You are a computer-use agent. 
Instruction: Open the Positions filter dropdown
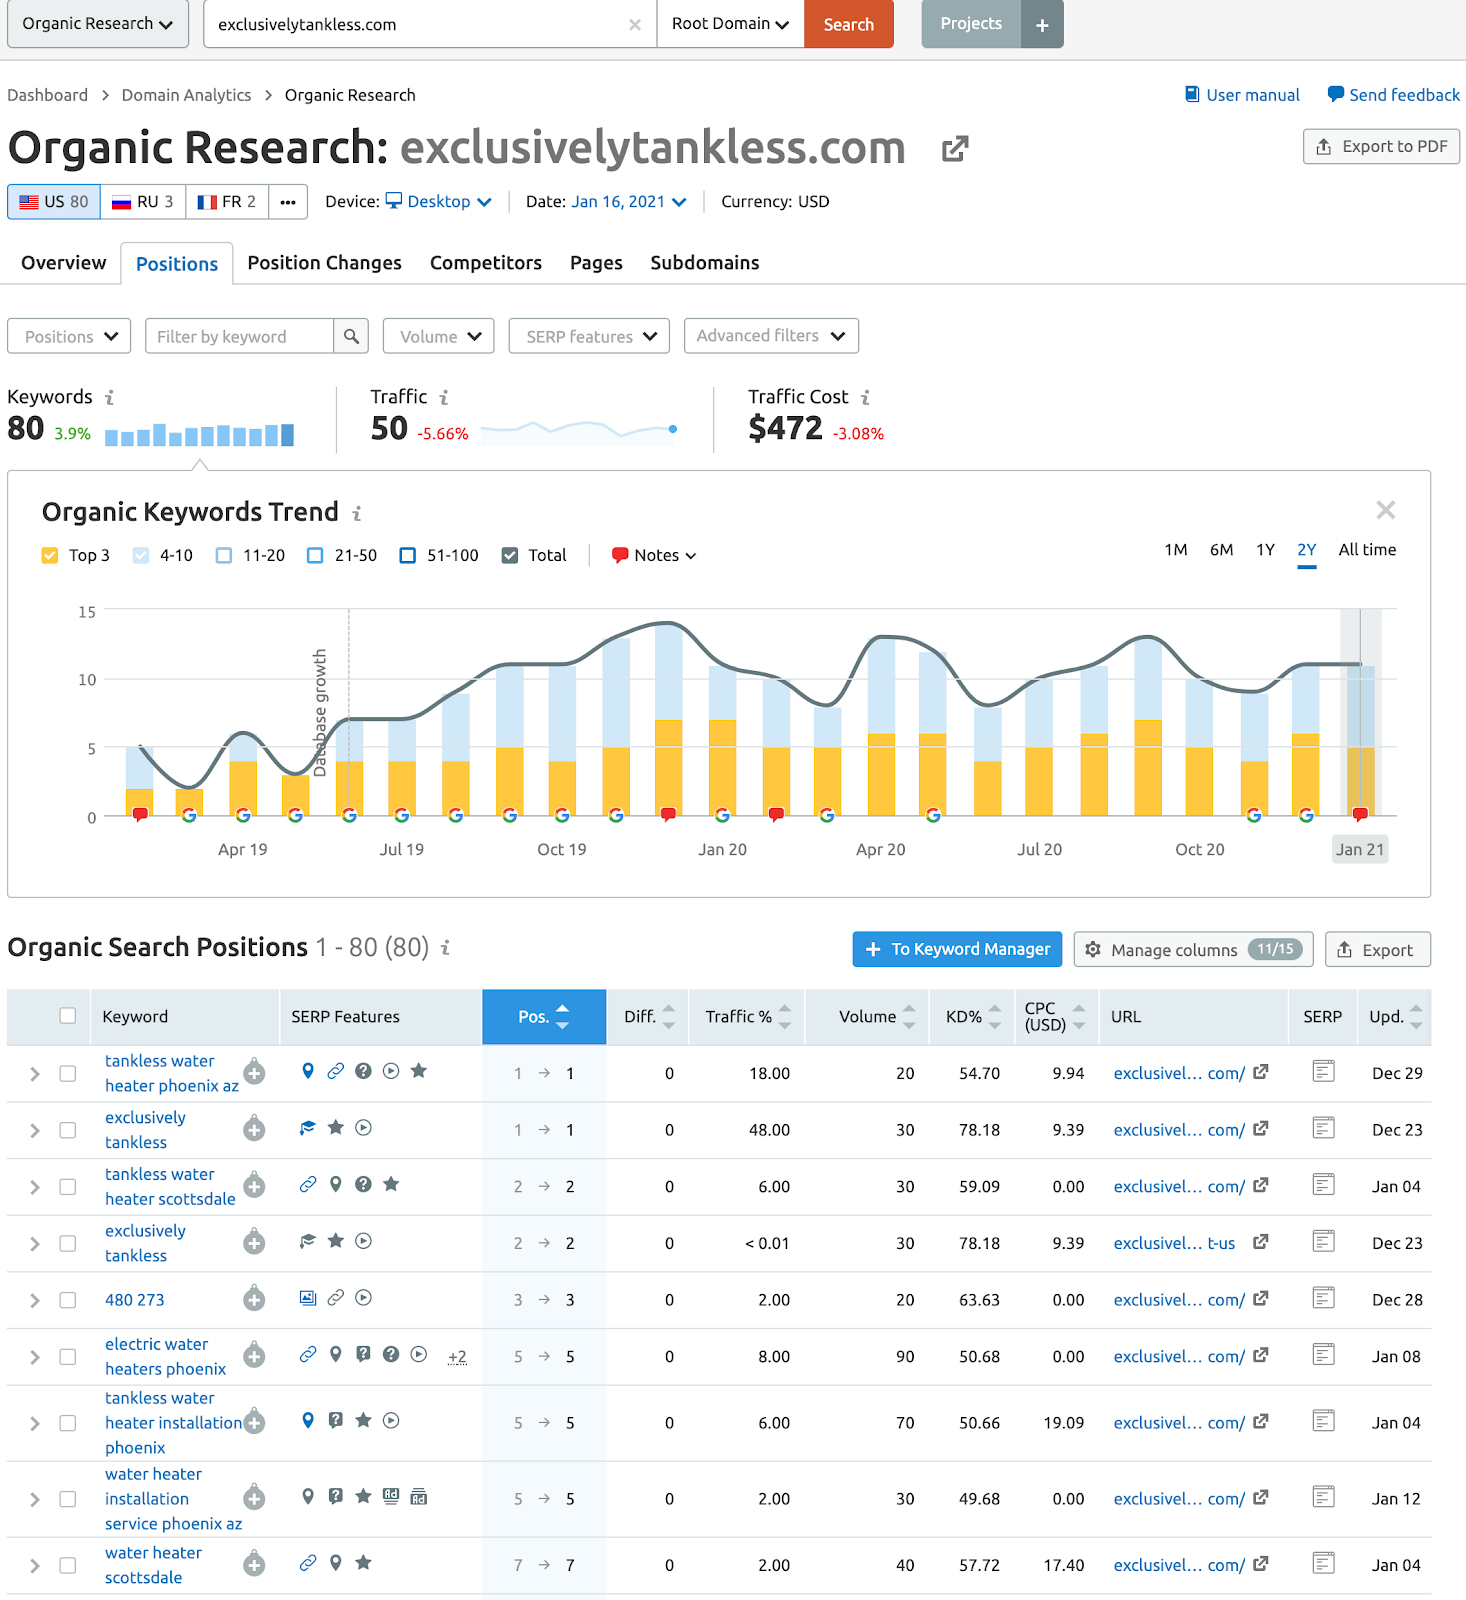pos(69,336)
